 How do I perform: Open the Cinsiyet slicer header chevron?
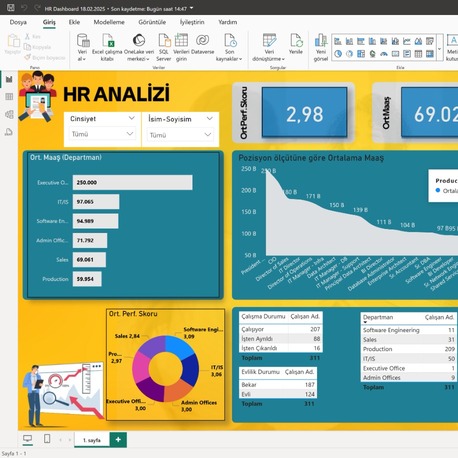pos(132,118)
